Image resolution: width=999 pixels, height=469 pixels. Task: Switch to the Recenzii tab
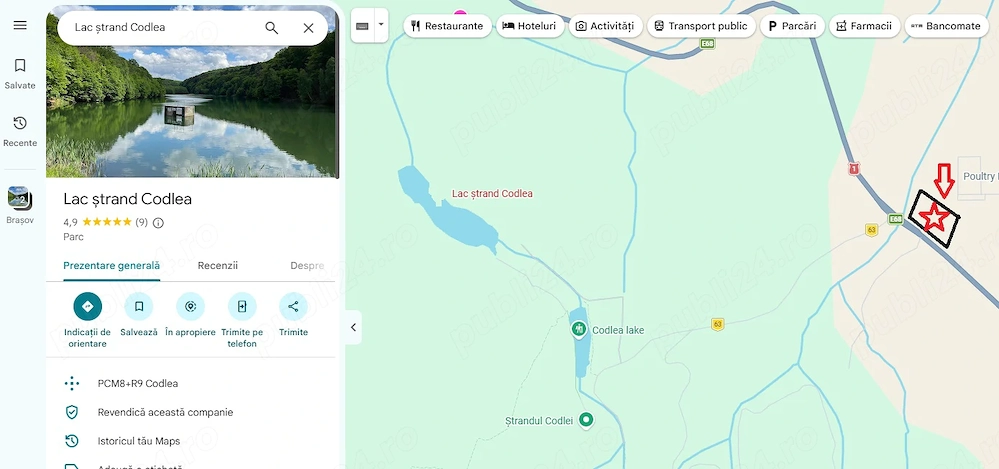(217, 266)
